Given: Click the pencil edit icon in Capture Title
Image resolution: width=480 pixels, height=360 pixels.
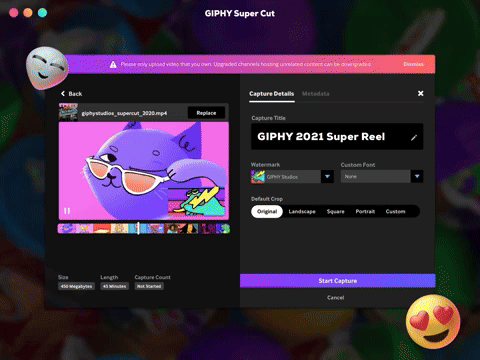Looking at the screenshot, I should click(x=414, y=138).
